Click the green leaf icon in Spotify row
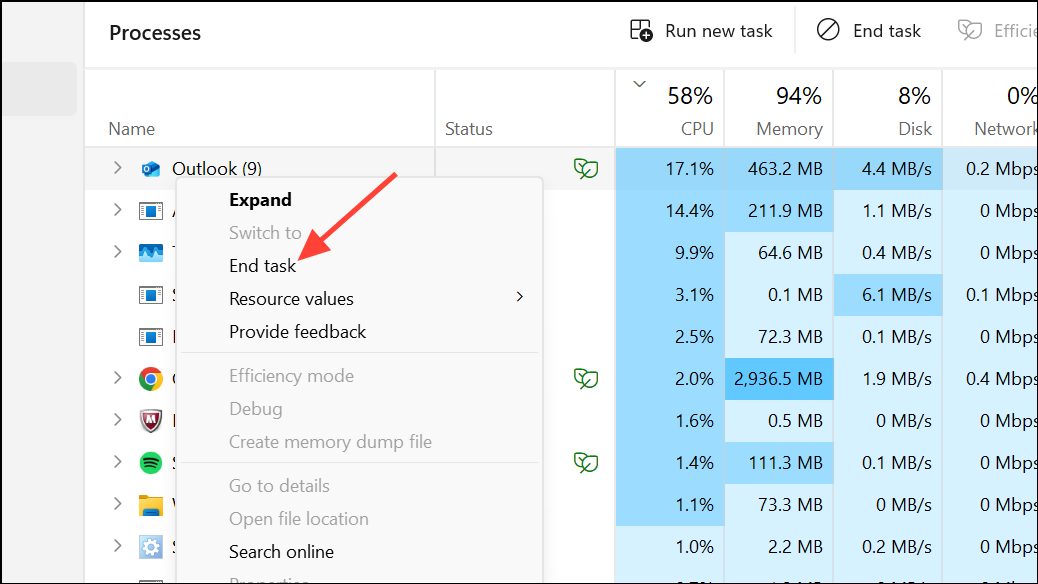Viewport: 1038px width, 584px height. coord(585,462)
